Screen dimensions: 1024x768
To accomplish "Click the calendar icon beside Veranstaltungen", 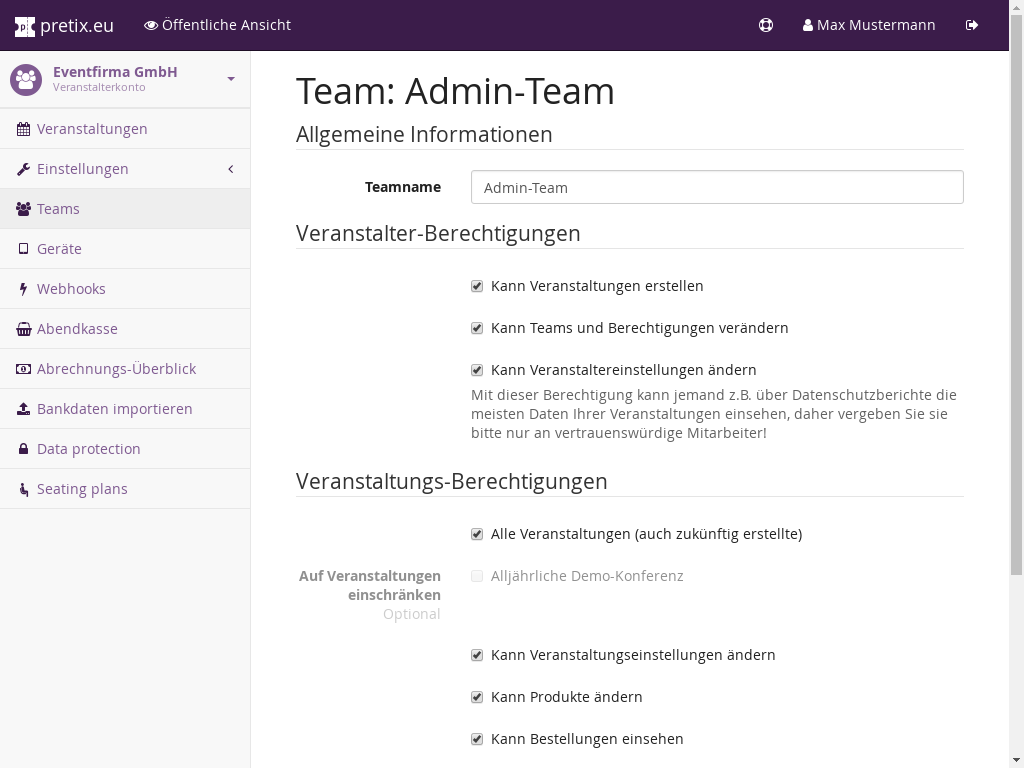I will click(24, 129).
